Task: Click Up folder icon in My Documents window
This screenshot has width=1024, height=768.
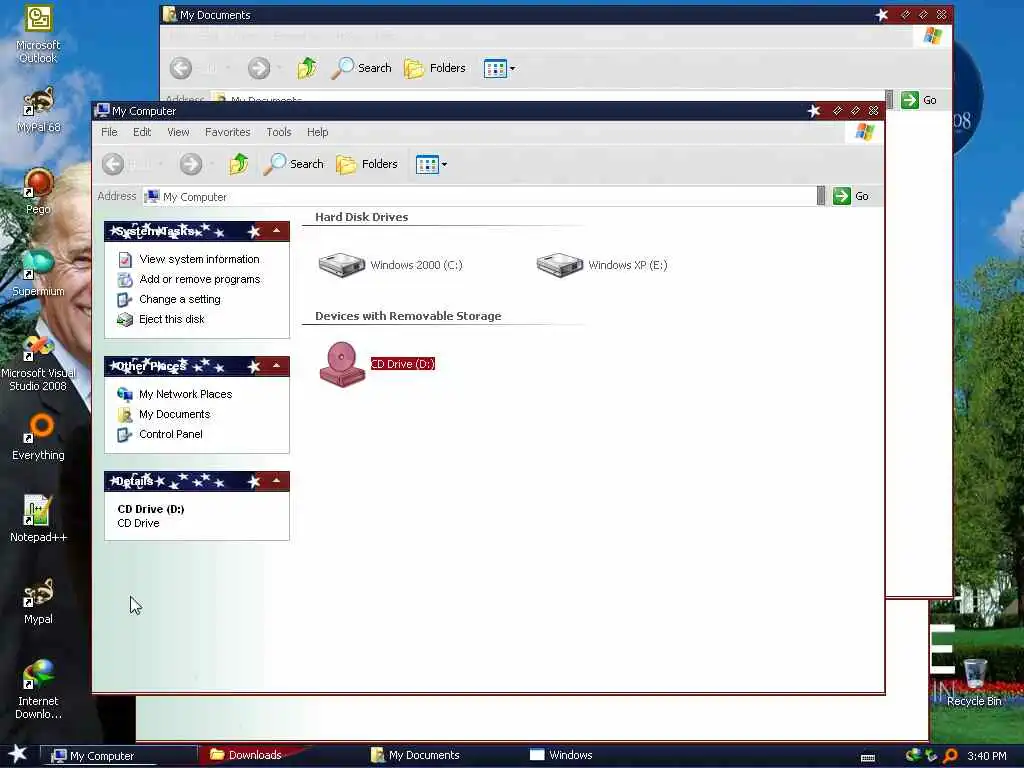Action: pyautogui.click(x=306, y=68)
